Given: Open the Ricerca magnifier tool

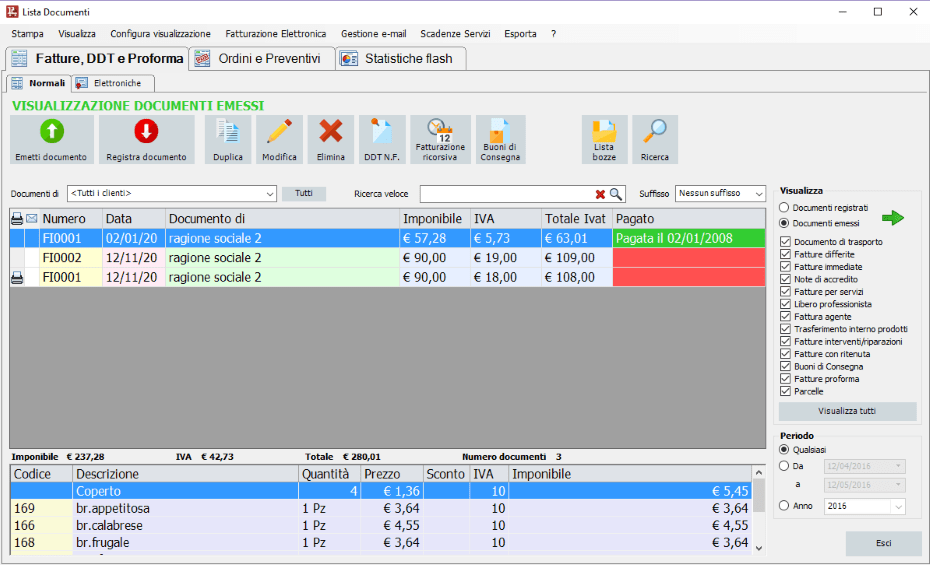Looking at the screenshot, I should pos(655,139).
